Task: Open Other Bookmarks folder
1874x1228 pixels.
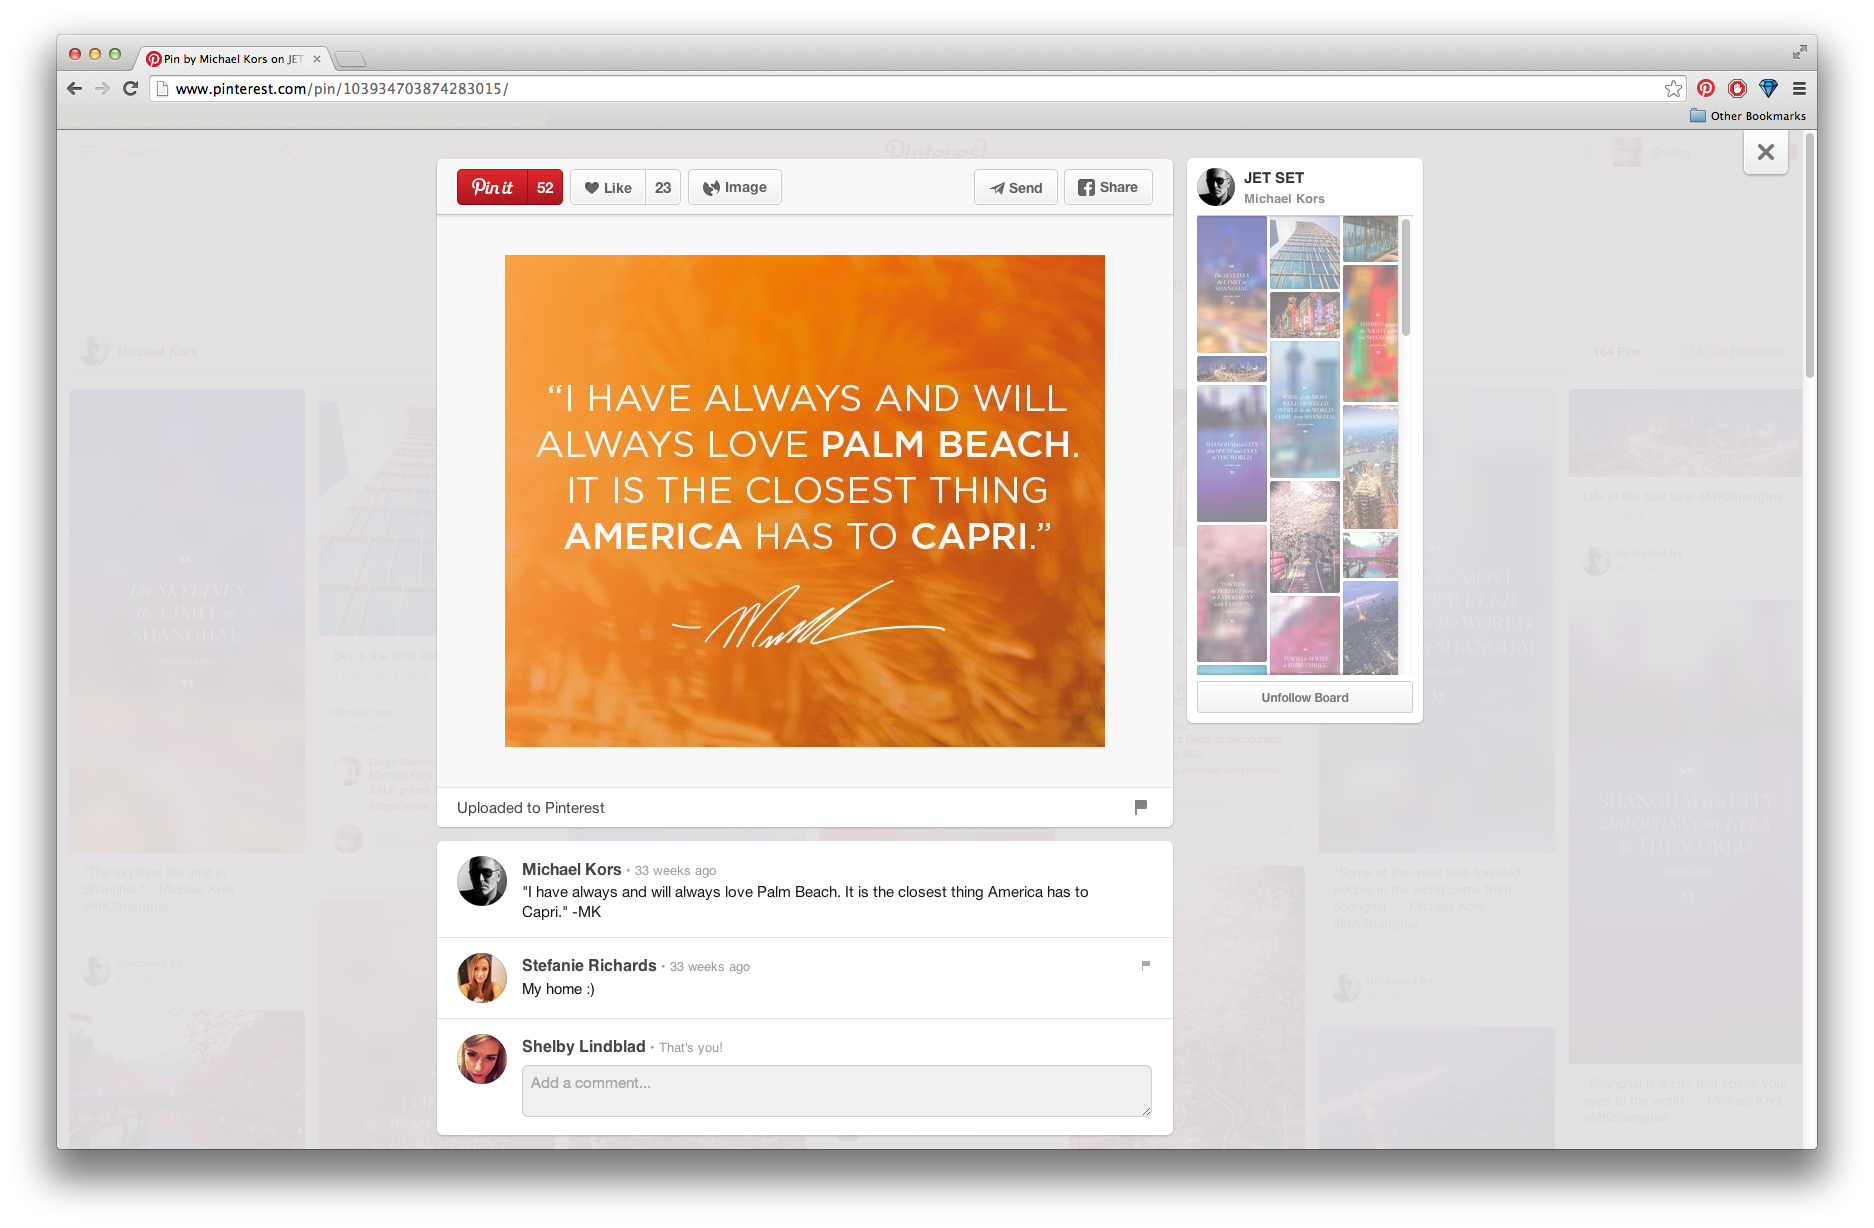Action: [1748, 116]
